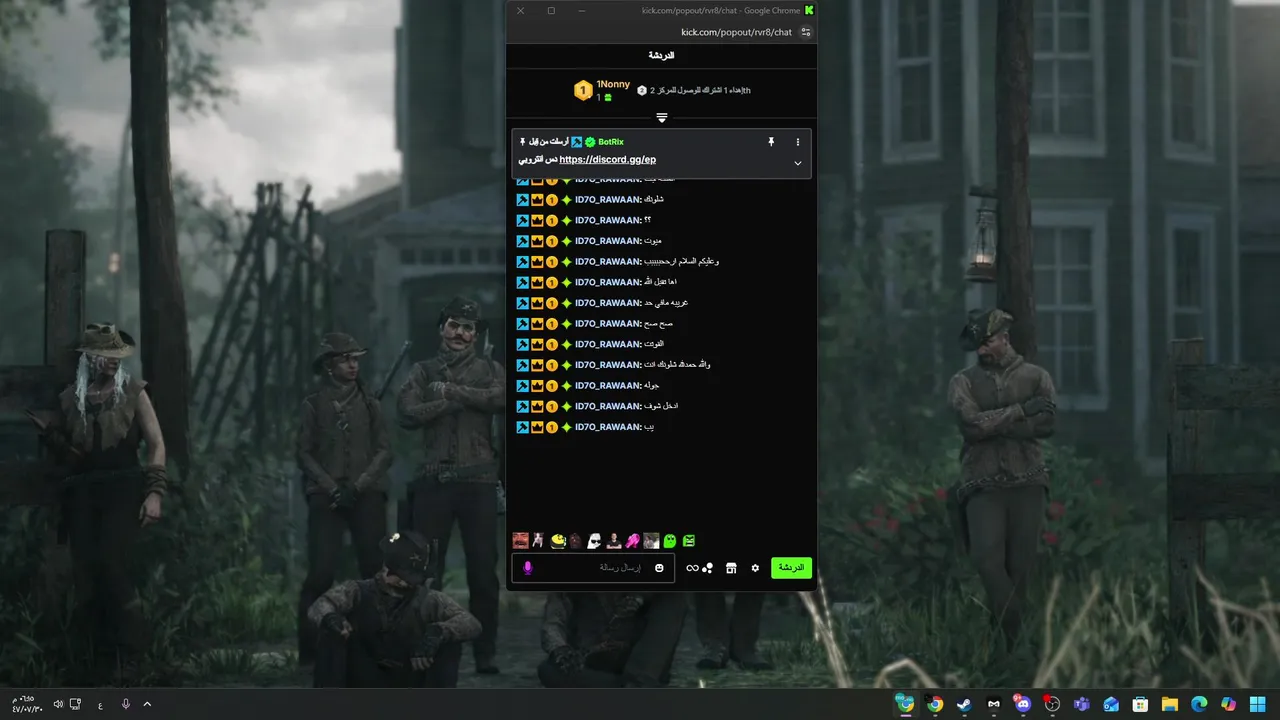The image size is (1280, 720).
Task: Click the tray microphone icon
Action: [126, 704]
